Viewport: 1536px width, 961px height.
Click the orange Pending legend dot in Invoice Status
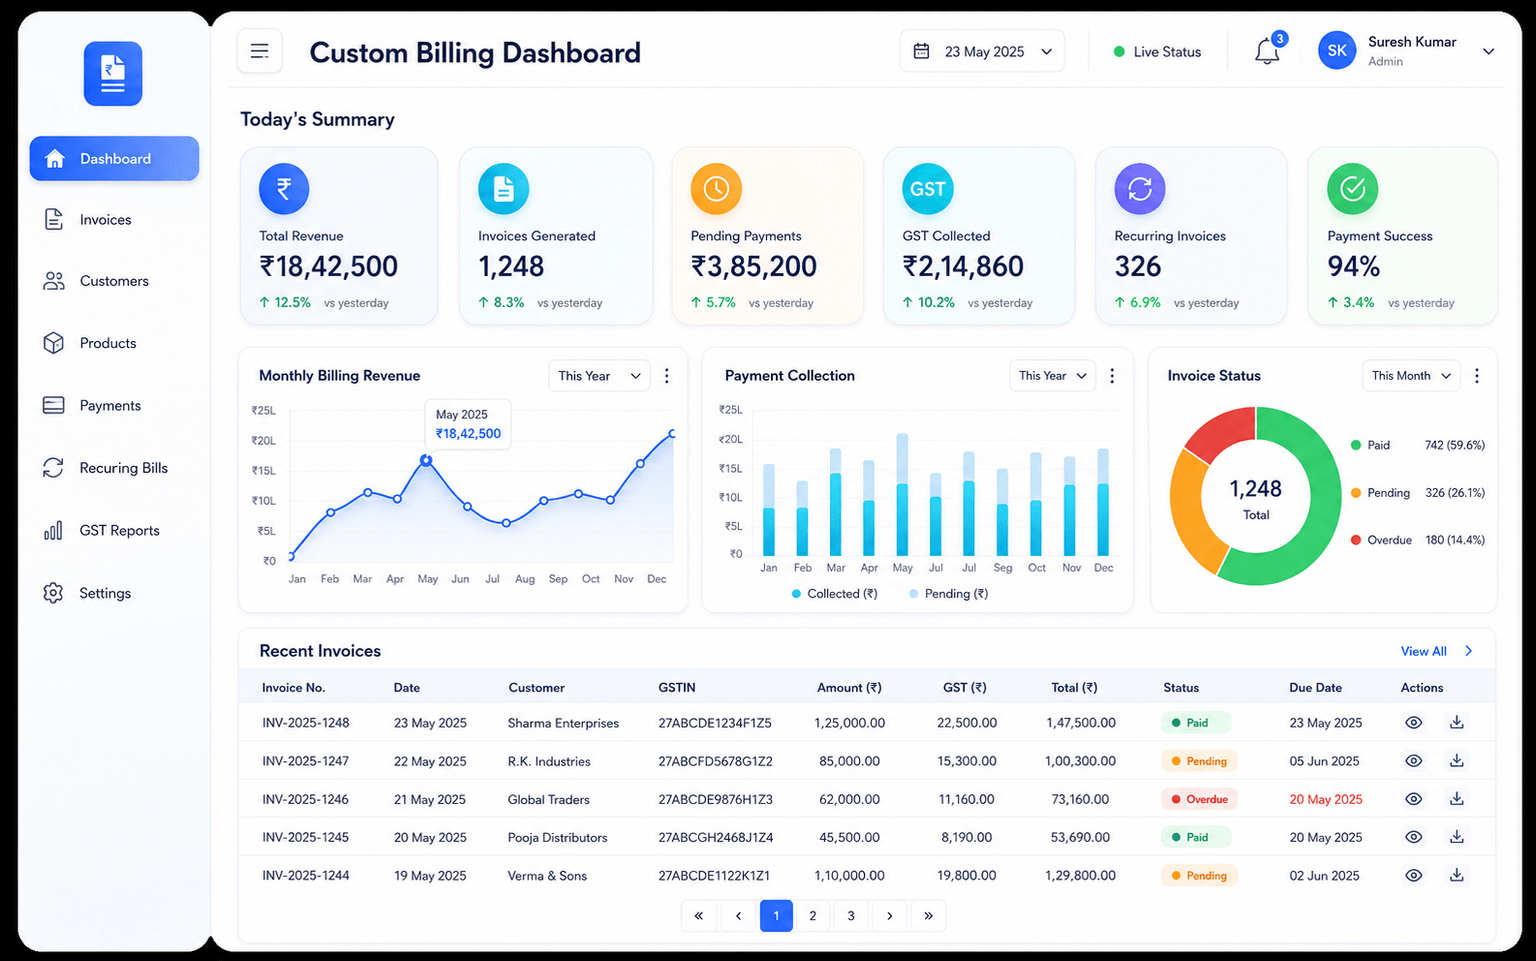[x=1356, y=493]
